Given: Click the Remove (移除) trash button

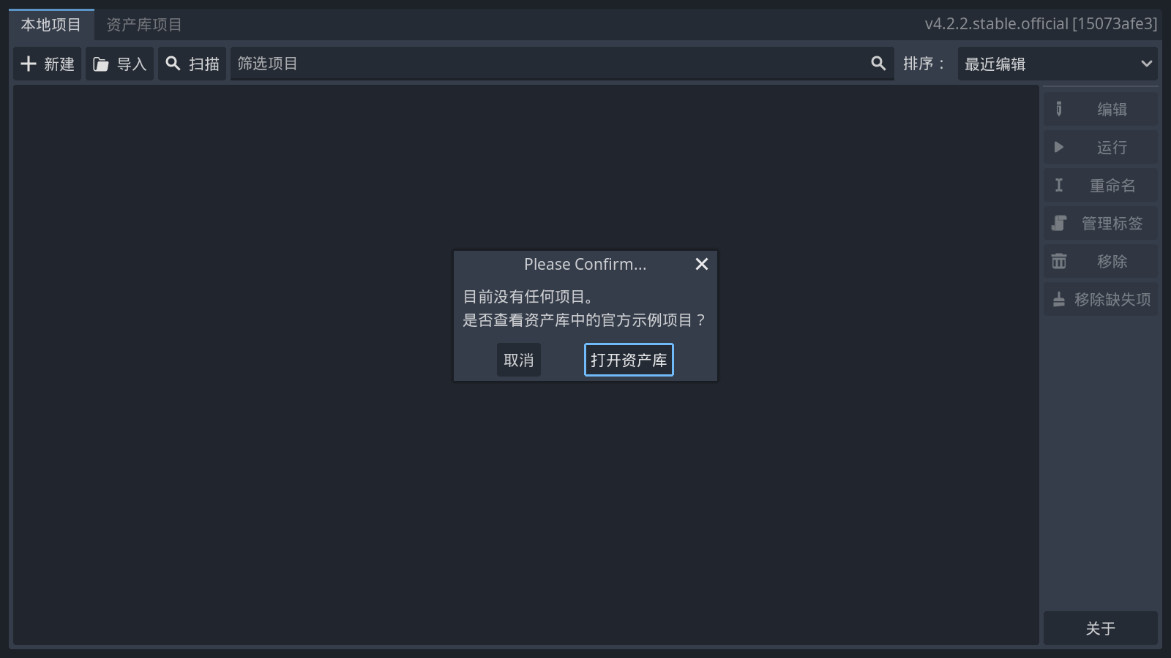Looking at the screenshot, I should point(1100,261).
